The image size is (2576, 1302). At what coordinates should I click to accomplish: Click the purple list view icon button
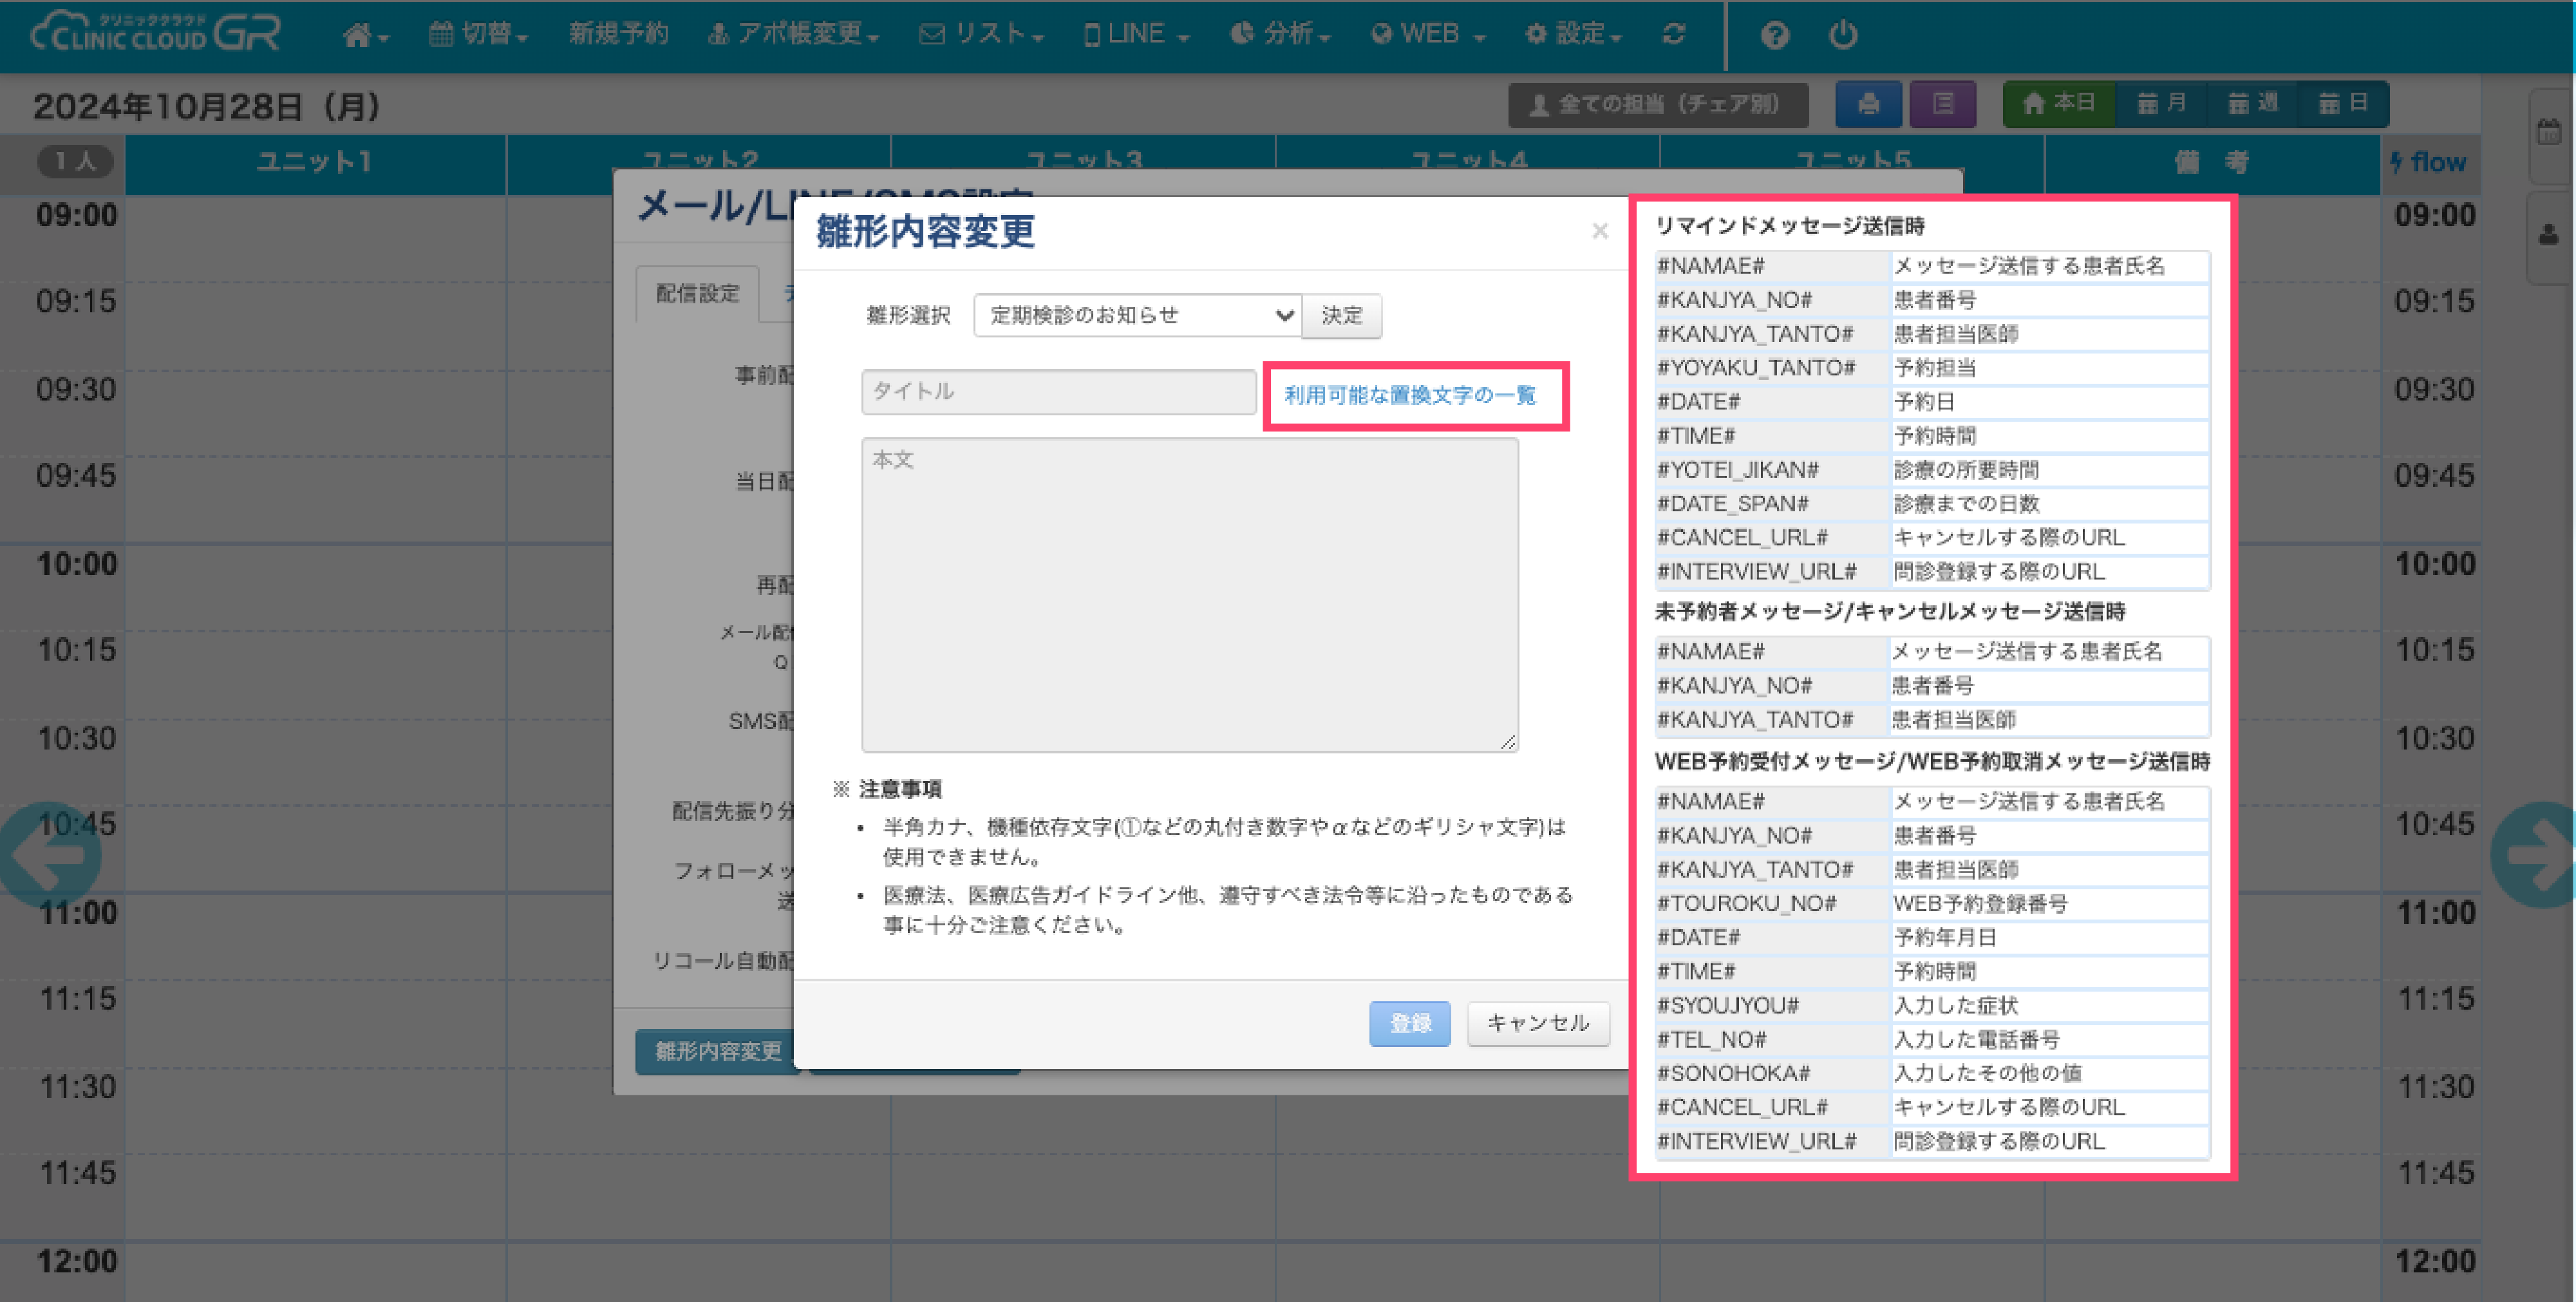point(1942,104)
